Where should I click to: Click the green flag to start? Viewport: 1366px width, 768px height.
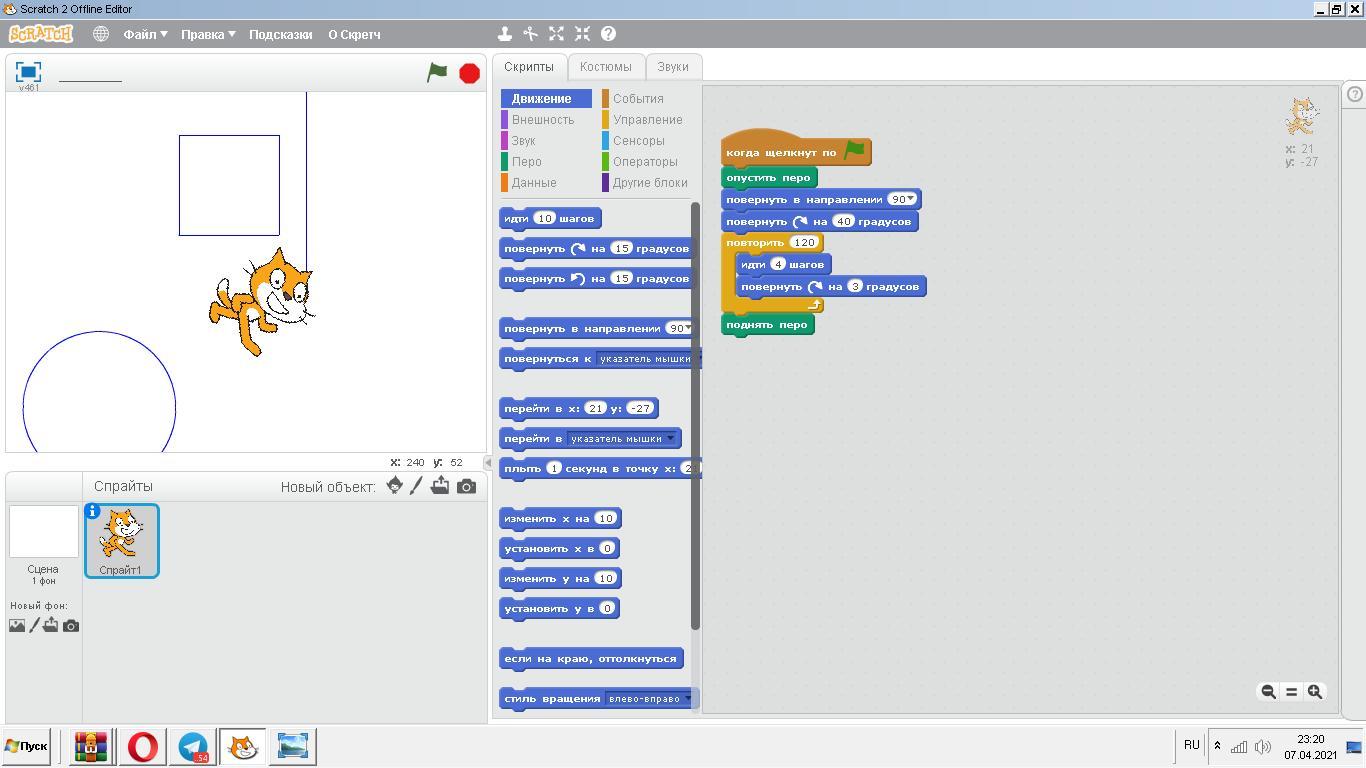(437, 72)
